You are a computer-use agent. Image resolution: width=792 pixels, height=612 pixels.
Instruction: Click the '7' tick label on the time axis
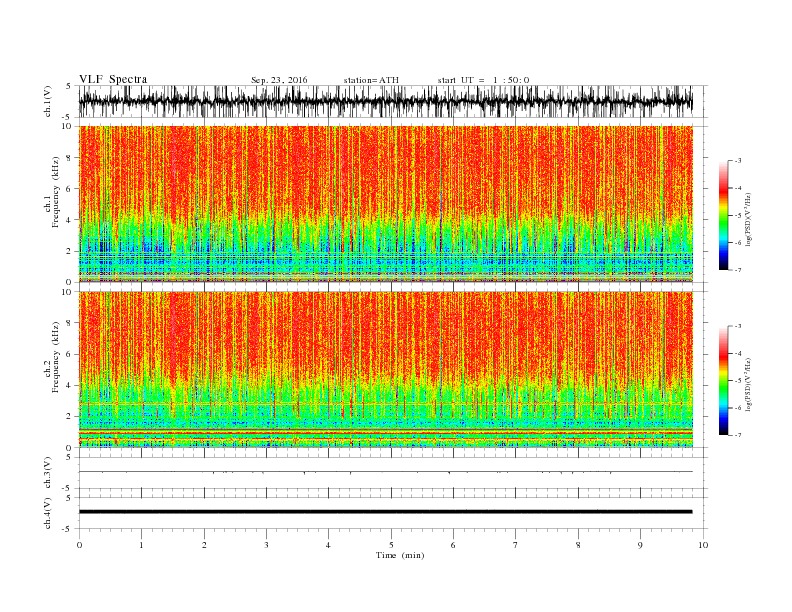[x=516, y=545]
